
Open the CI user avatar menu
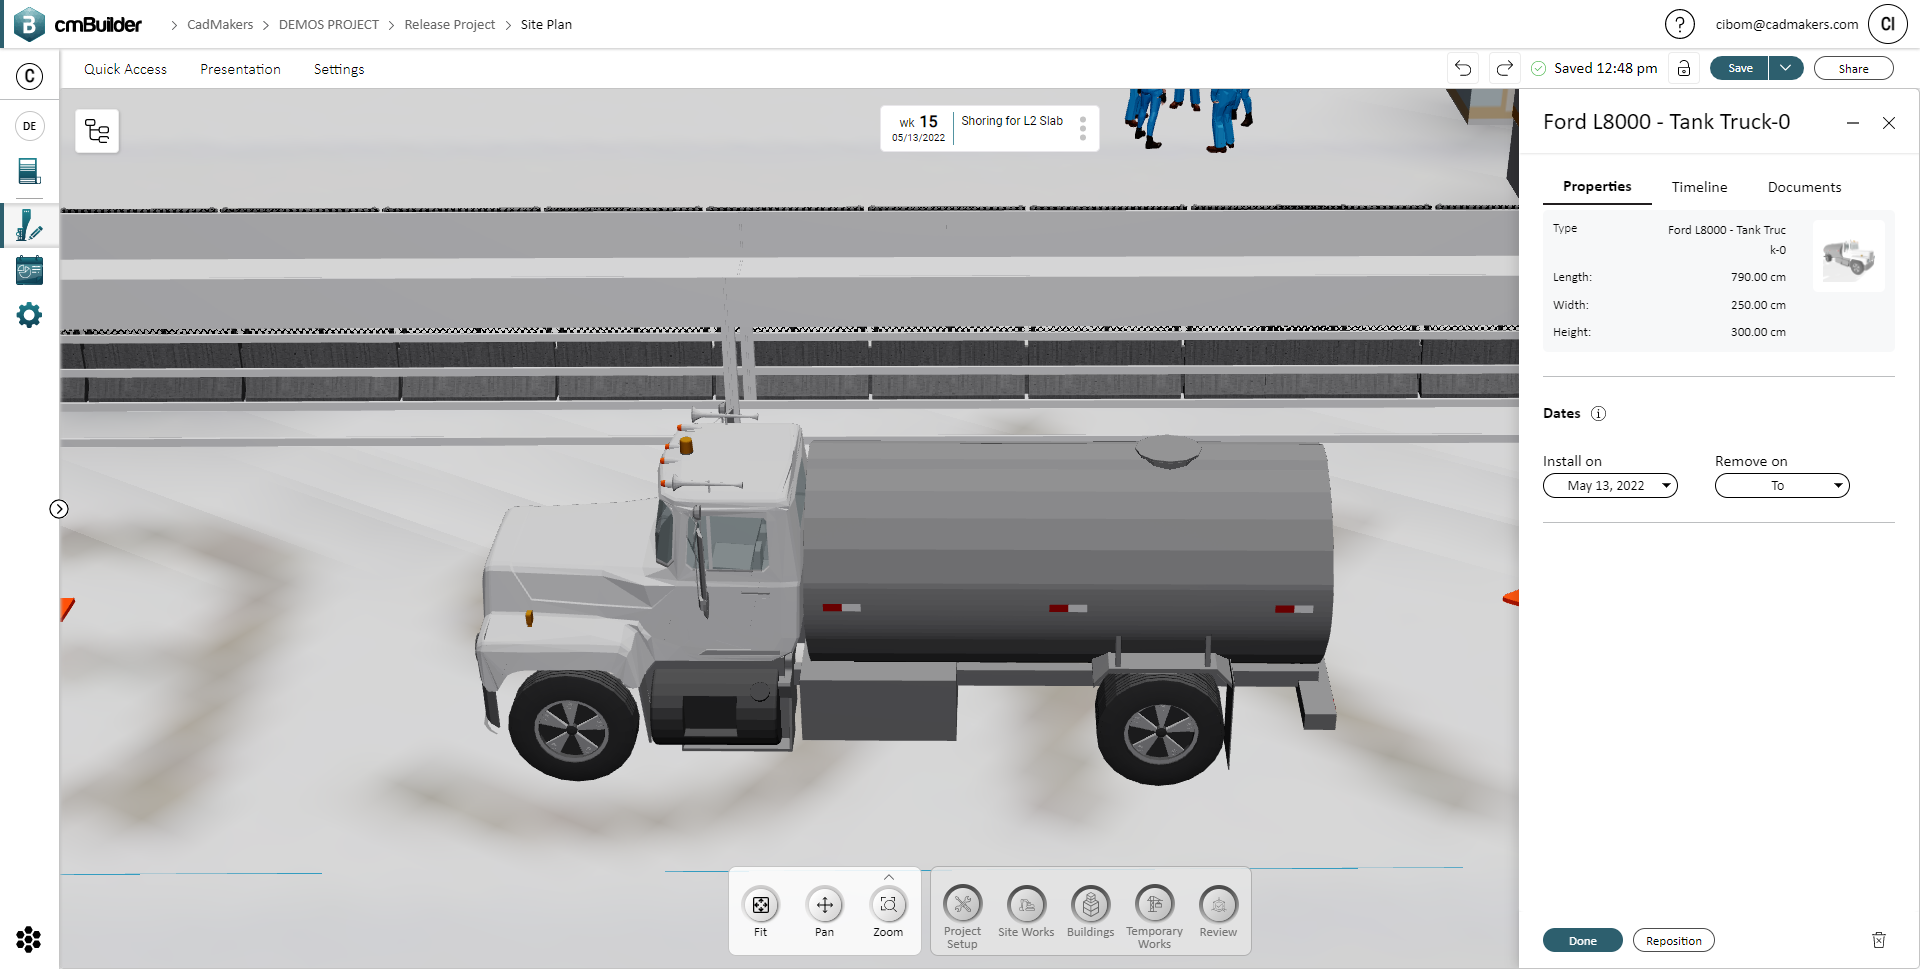click(1888, 24)
